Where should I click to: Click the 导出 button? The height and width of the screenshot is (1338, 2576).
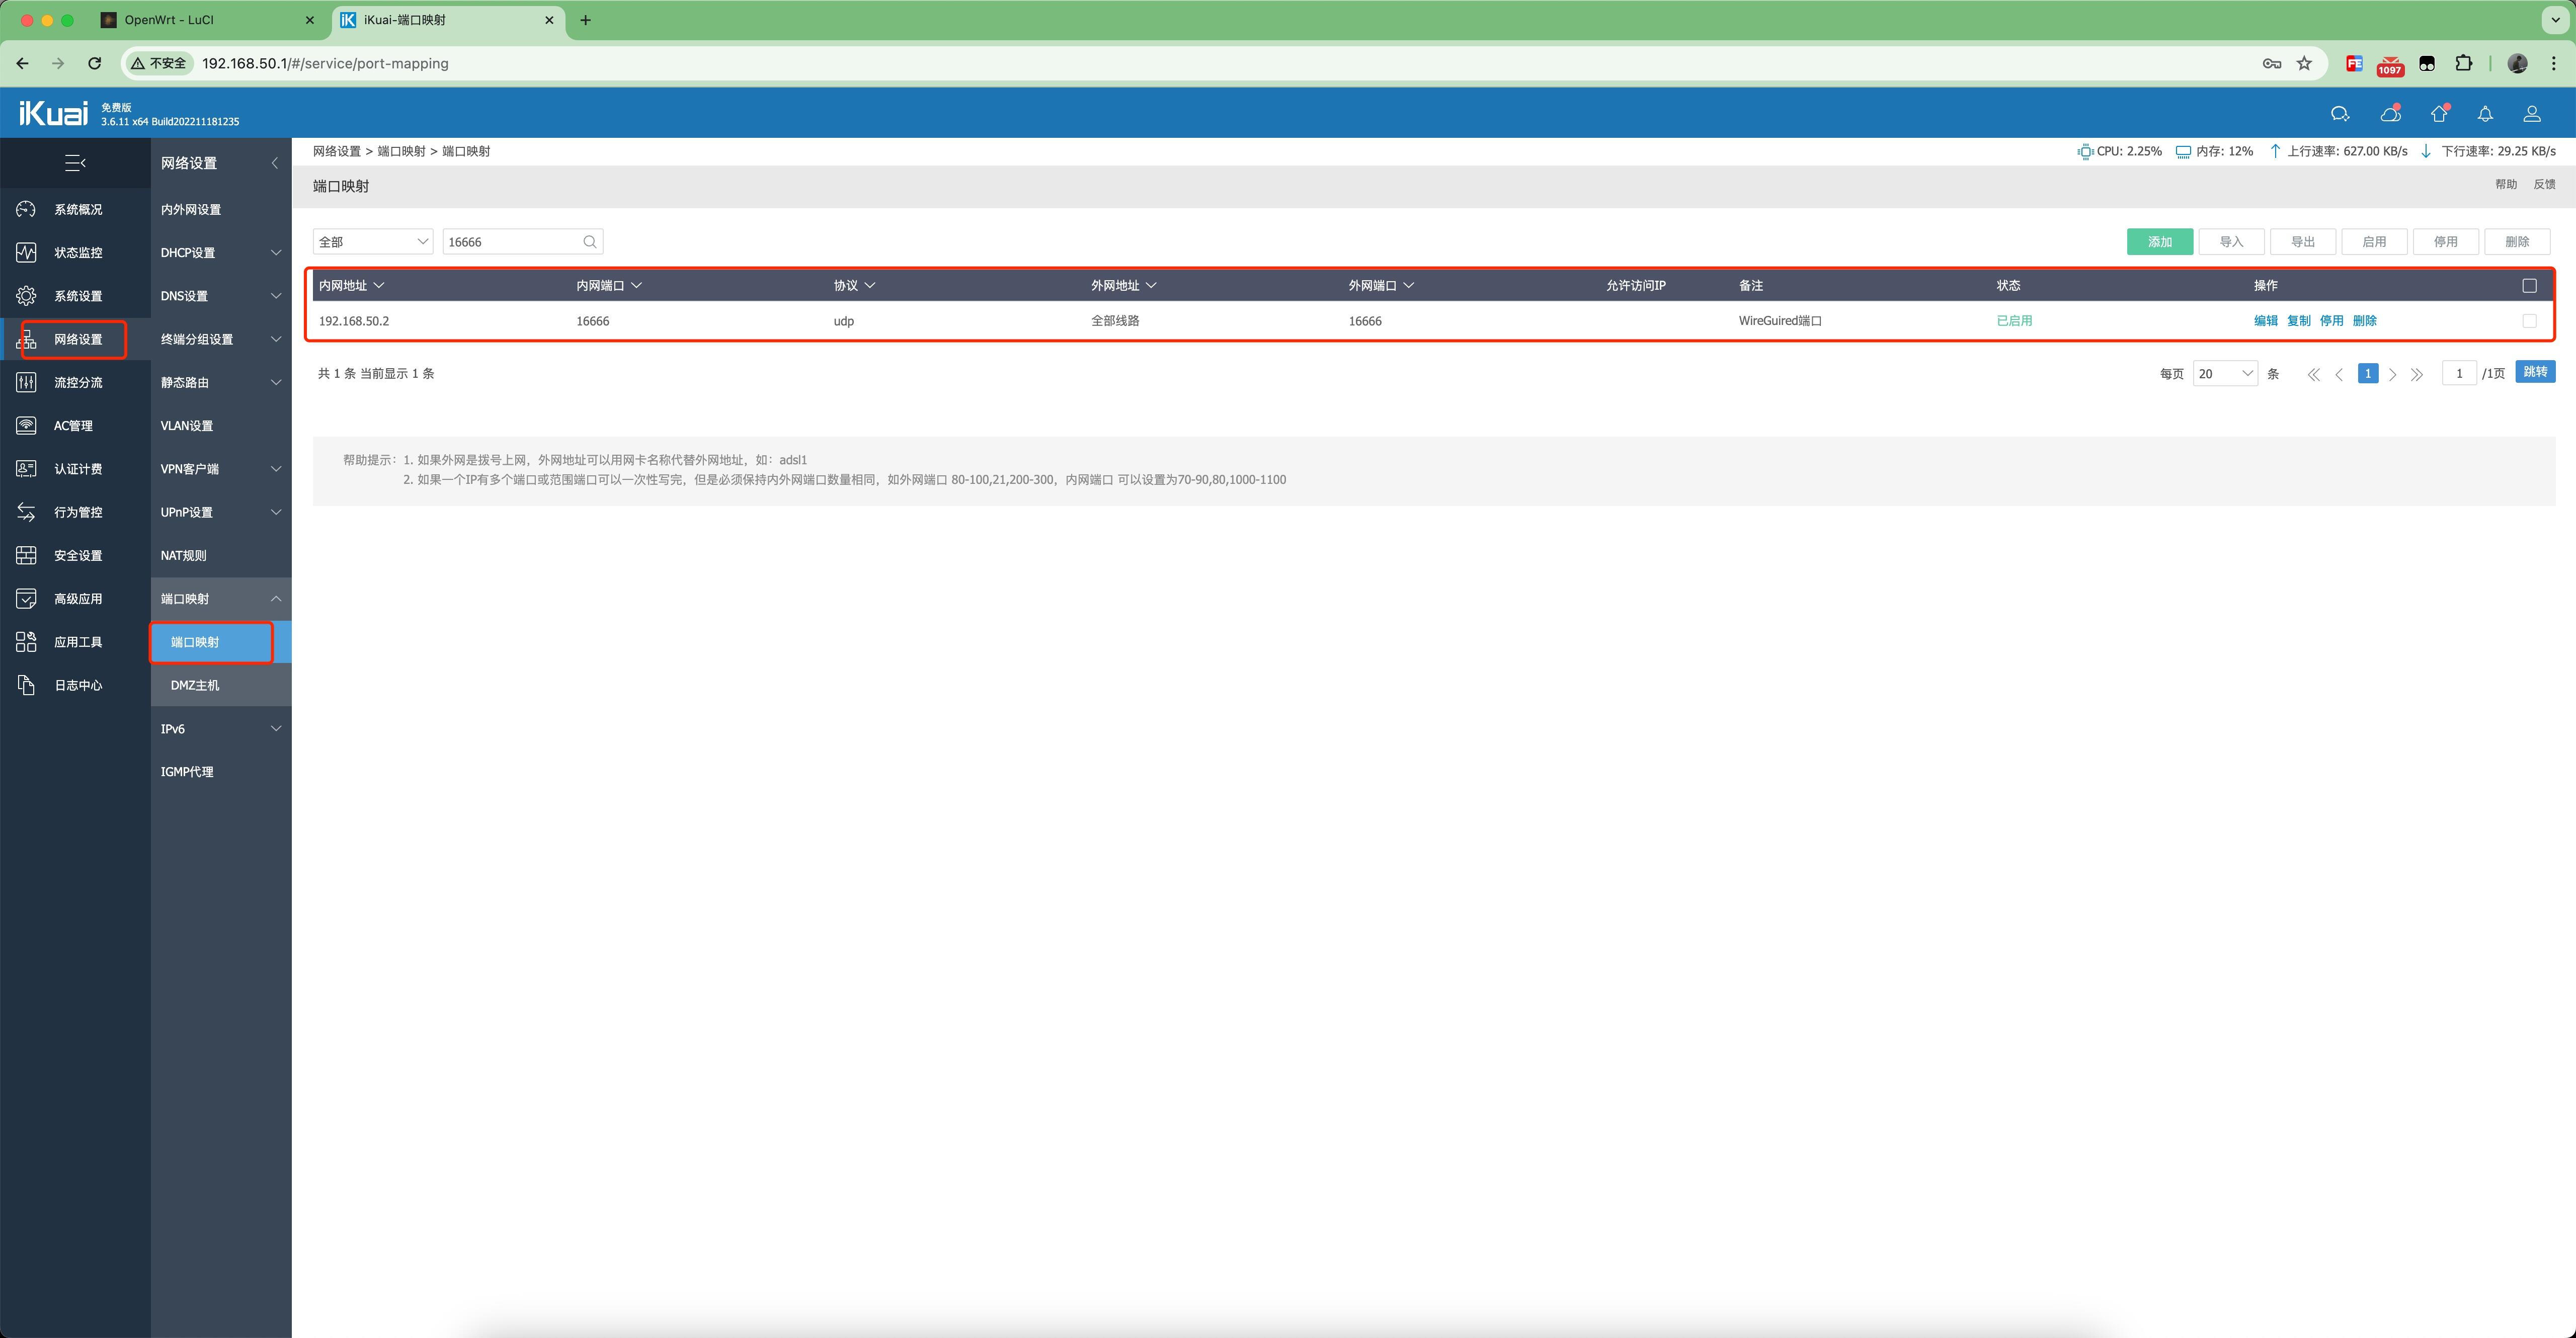point(2303,242)
